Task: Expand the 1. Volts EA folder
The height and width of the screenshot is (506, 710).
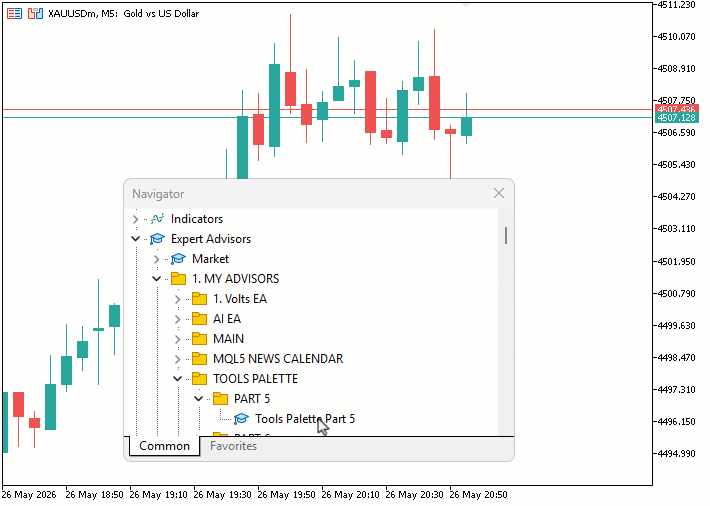Action: click(178, 299)
